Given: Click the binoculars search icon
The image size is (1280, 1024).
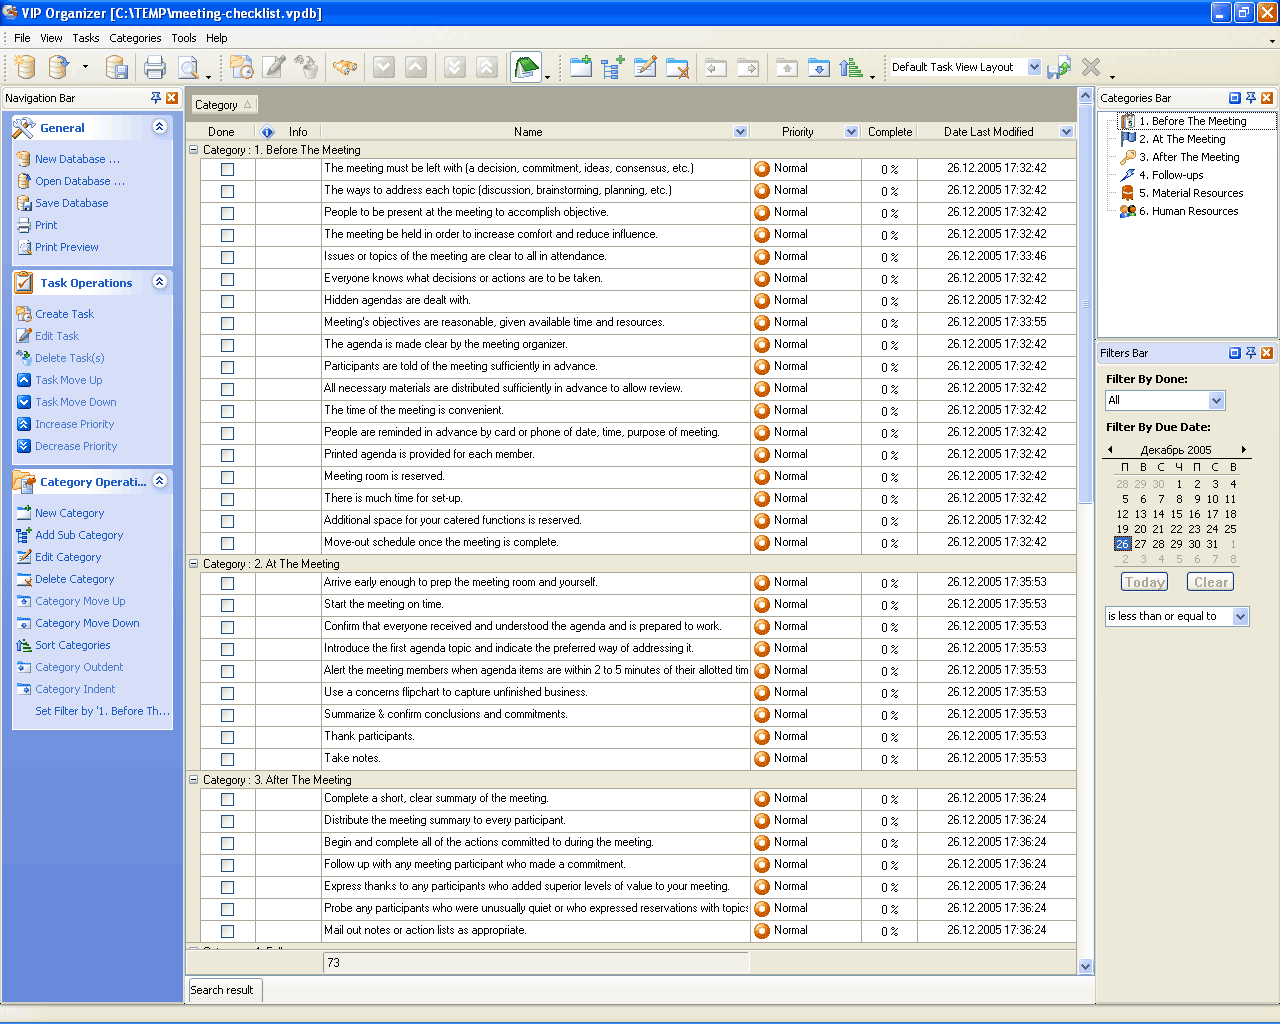Looking at the screenshot, I should [x=345, y=68].
